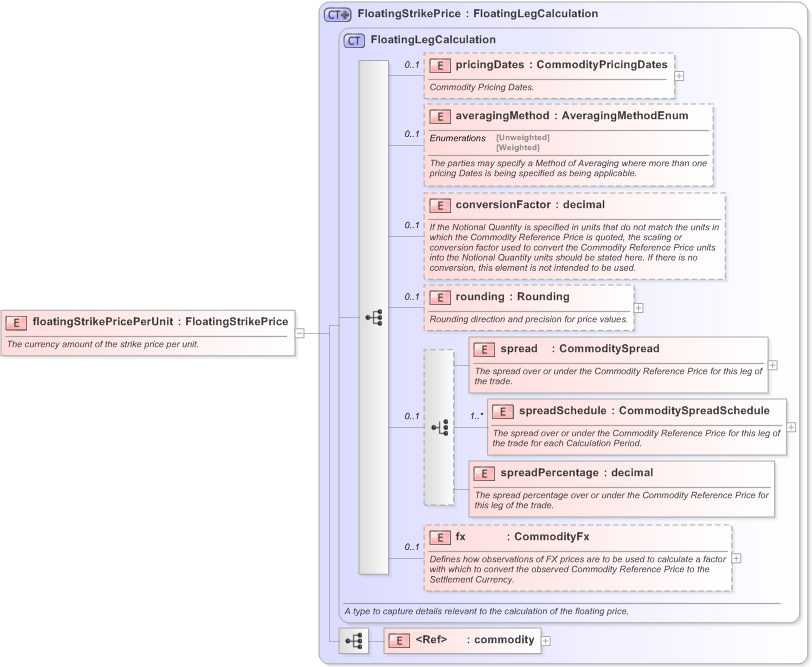
Task: Click the Enumerations label under averagingMethod
Action: (457, 138)
